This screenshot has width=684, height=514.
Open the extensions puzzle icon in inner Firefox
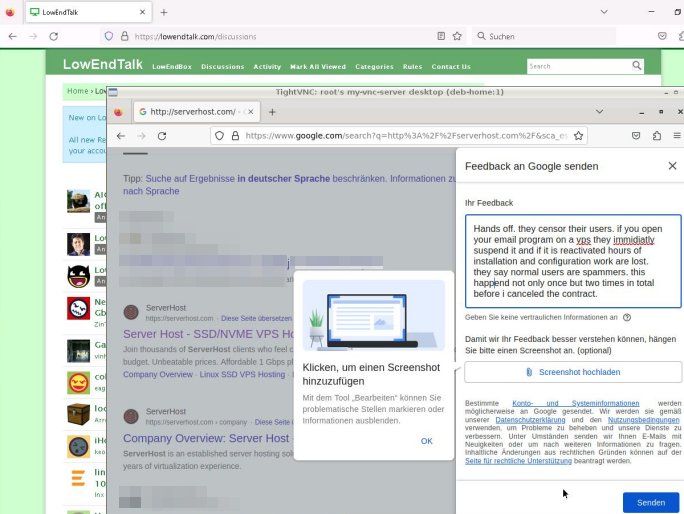tap(657, 135)
